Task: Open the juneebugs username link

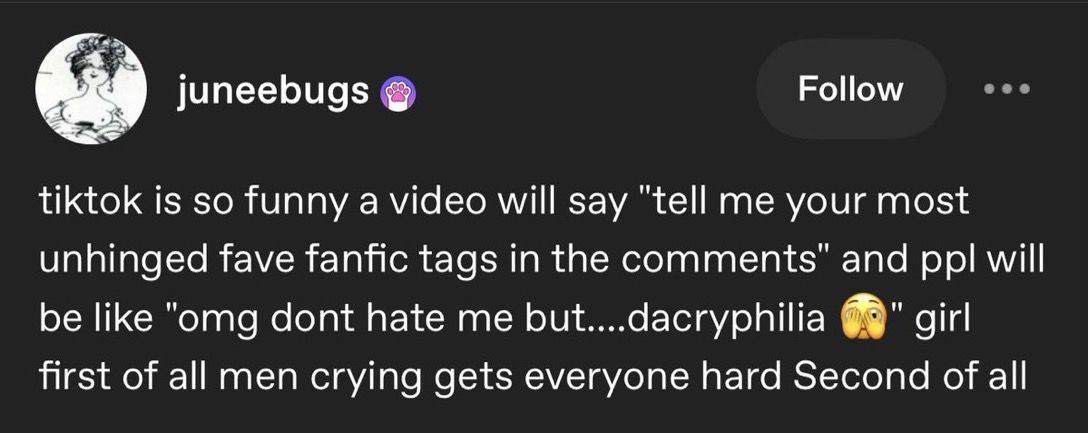Action: 270,92
